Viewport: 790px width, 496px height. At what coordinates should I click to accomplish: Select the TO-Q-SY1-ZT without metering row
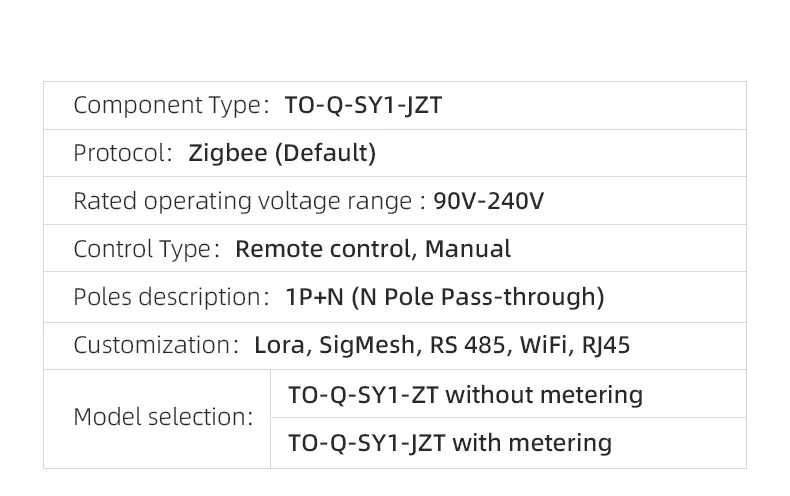click(465, 394)
